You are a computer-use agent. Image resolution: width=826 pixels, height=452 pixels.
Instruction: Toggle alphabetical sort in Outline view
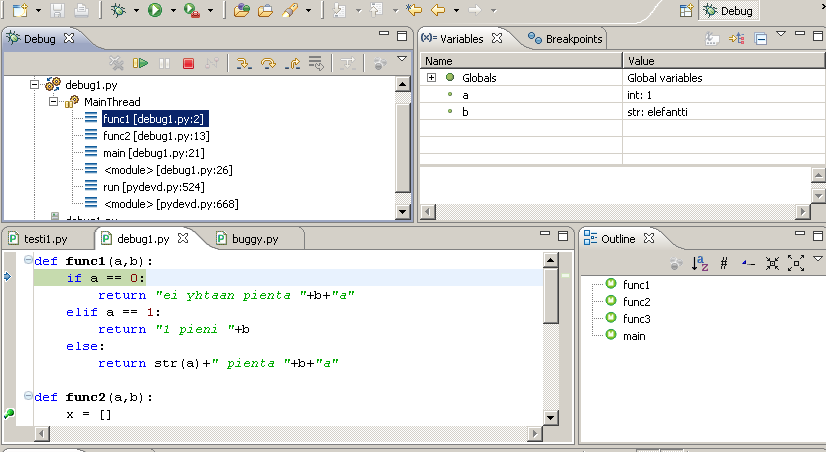pyautogui.click(x=700, y=263)
